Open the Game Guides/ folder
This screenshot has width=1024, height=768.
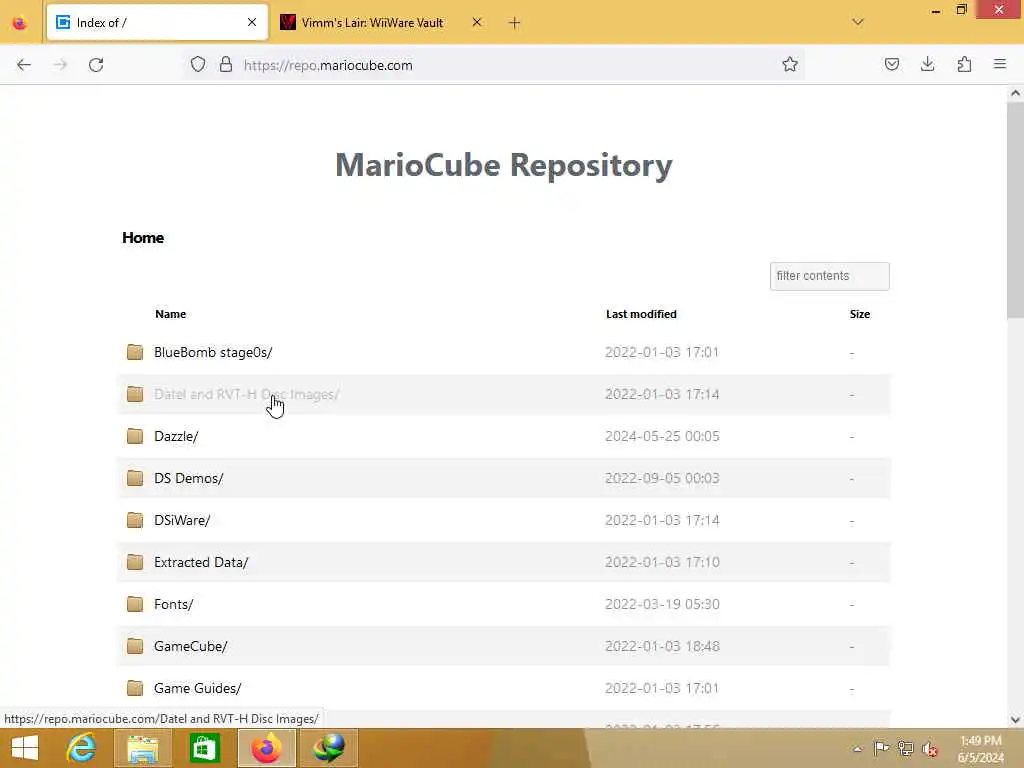(198, 688)
